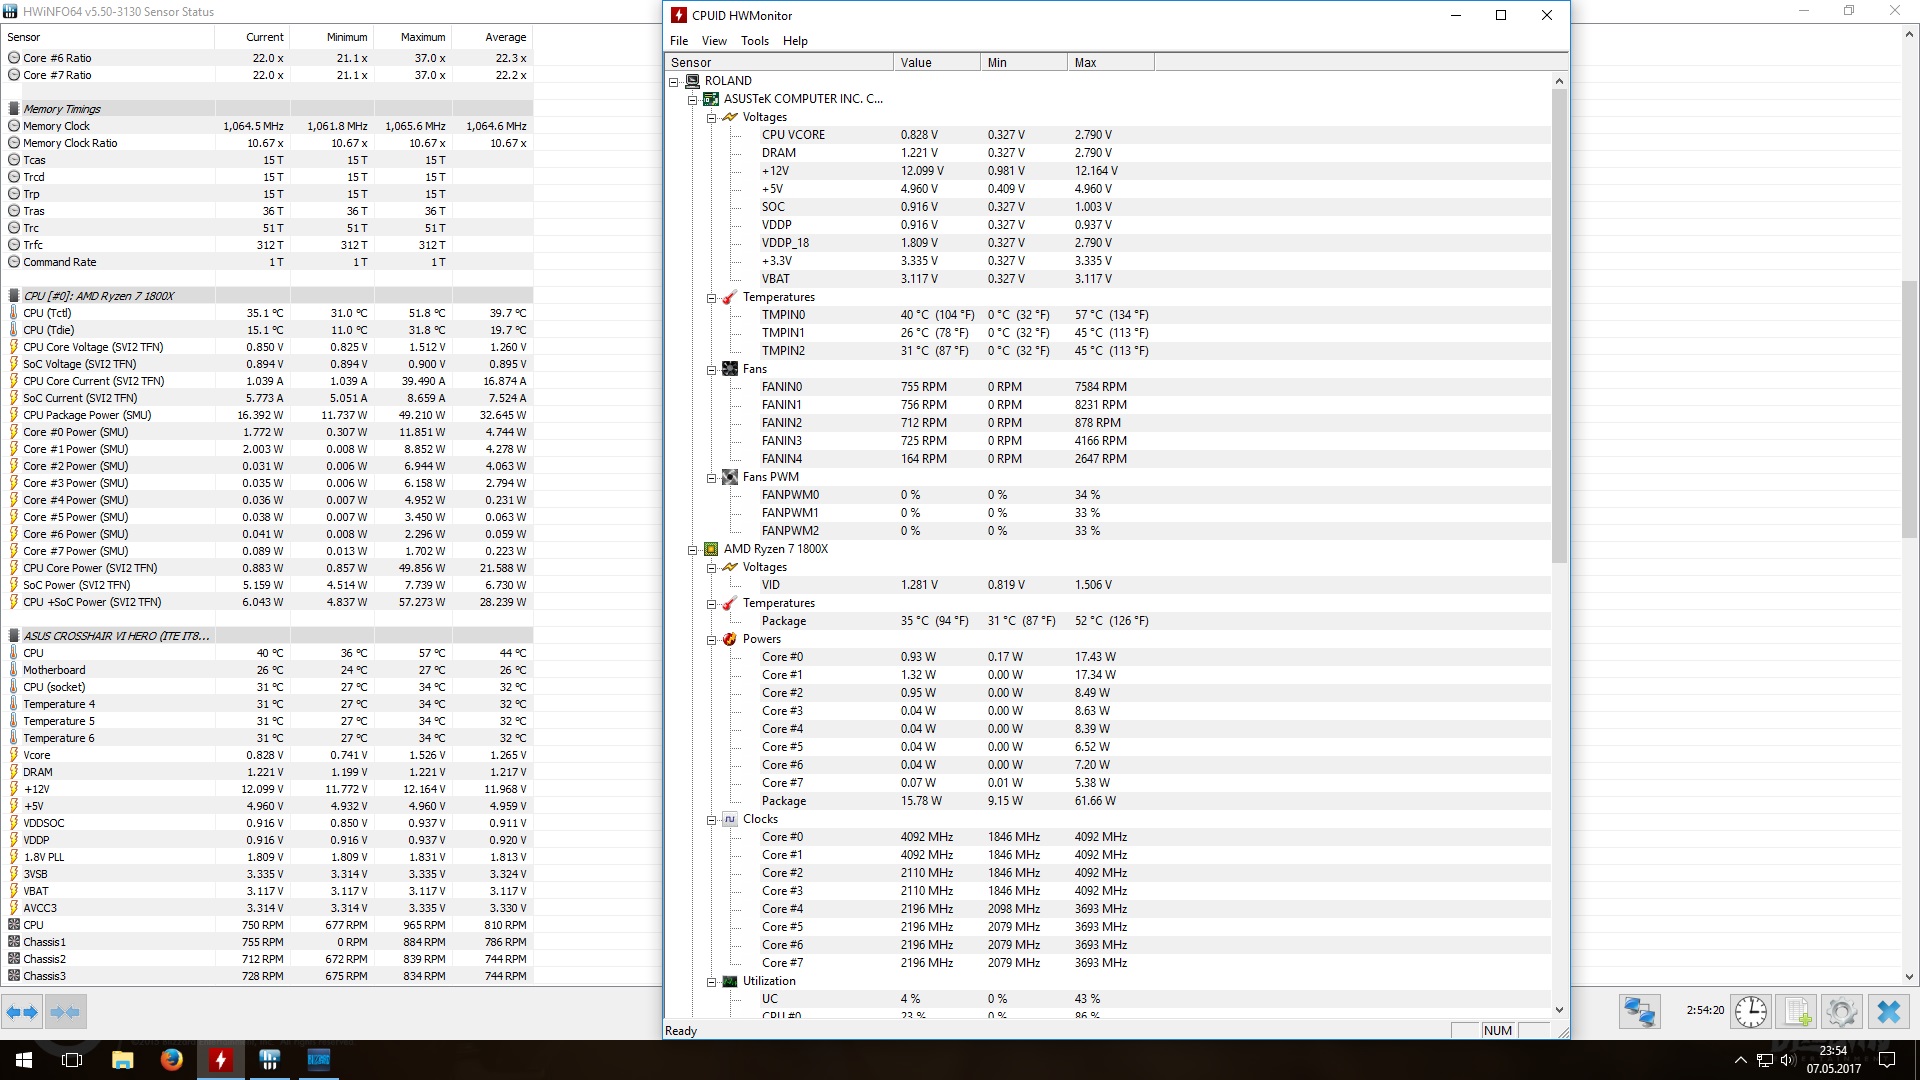Collapse the Voltages node under ASUSTeK

(x=712, y=117)
